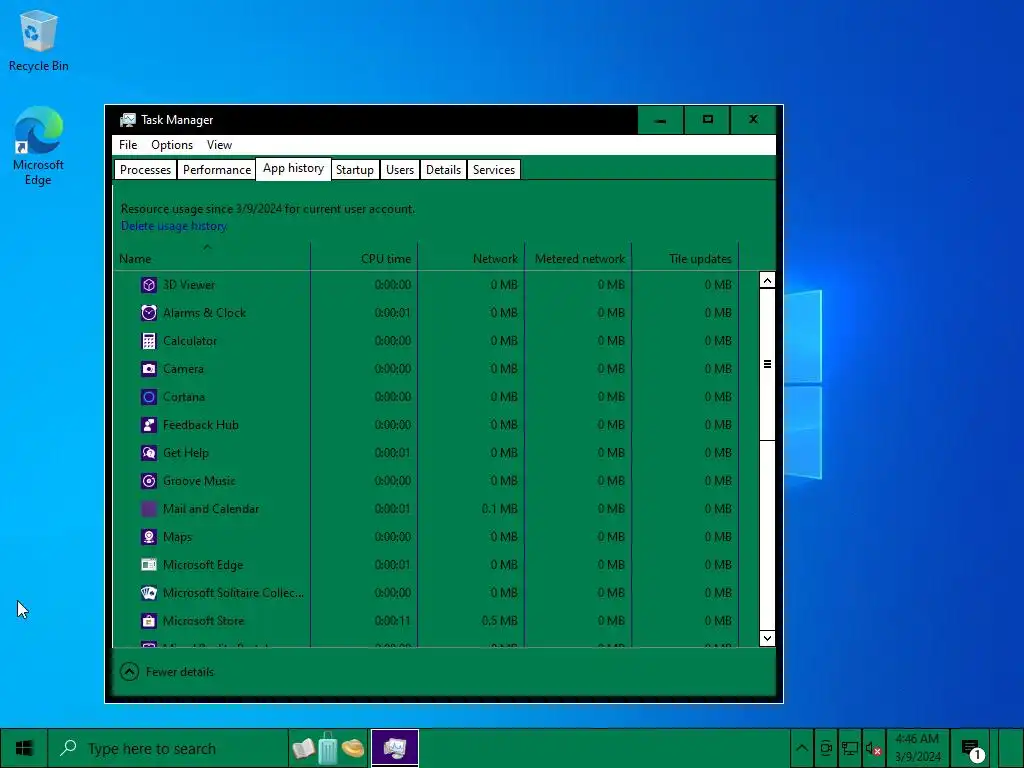Image resolution: width=1024 pixels, height=768 pixels.
Task: Sort by the Name column header
Action: (212, 259)
